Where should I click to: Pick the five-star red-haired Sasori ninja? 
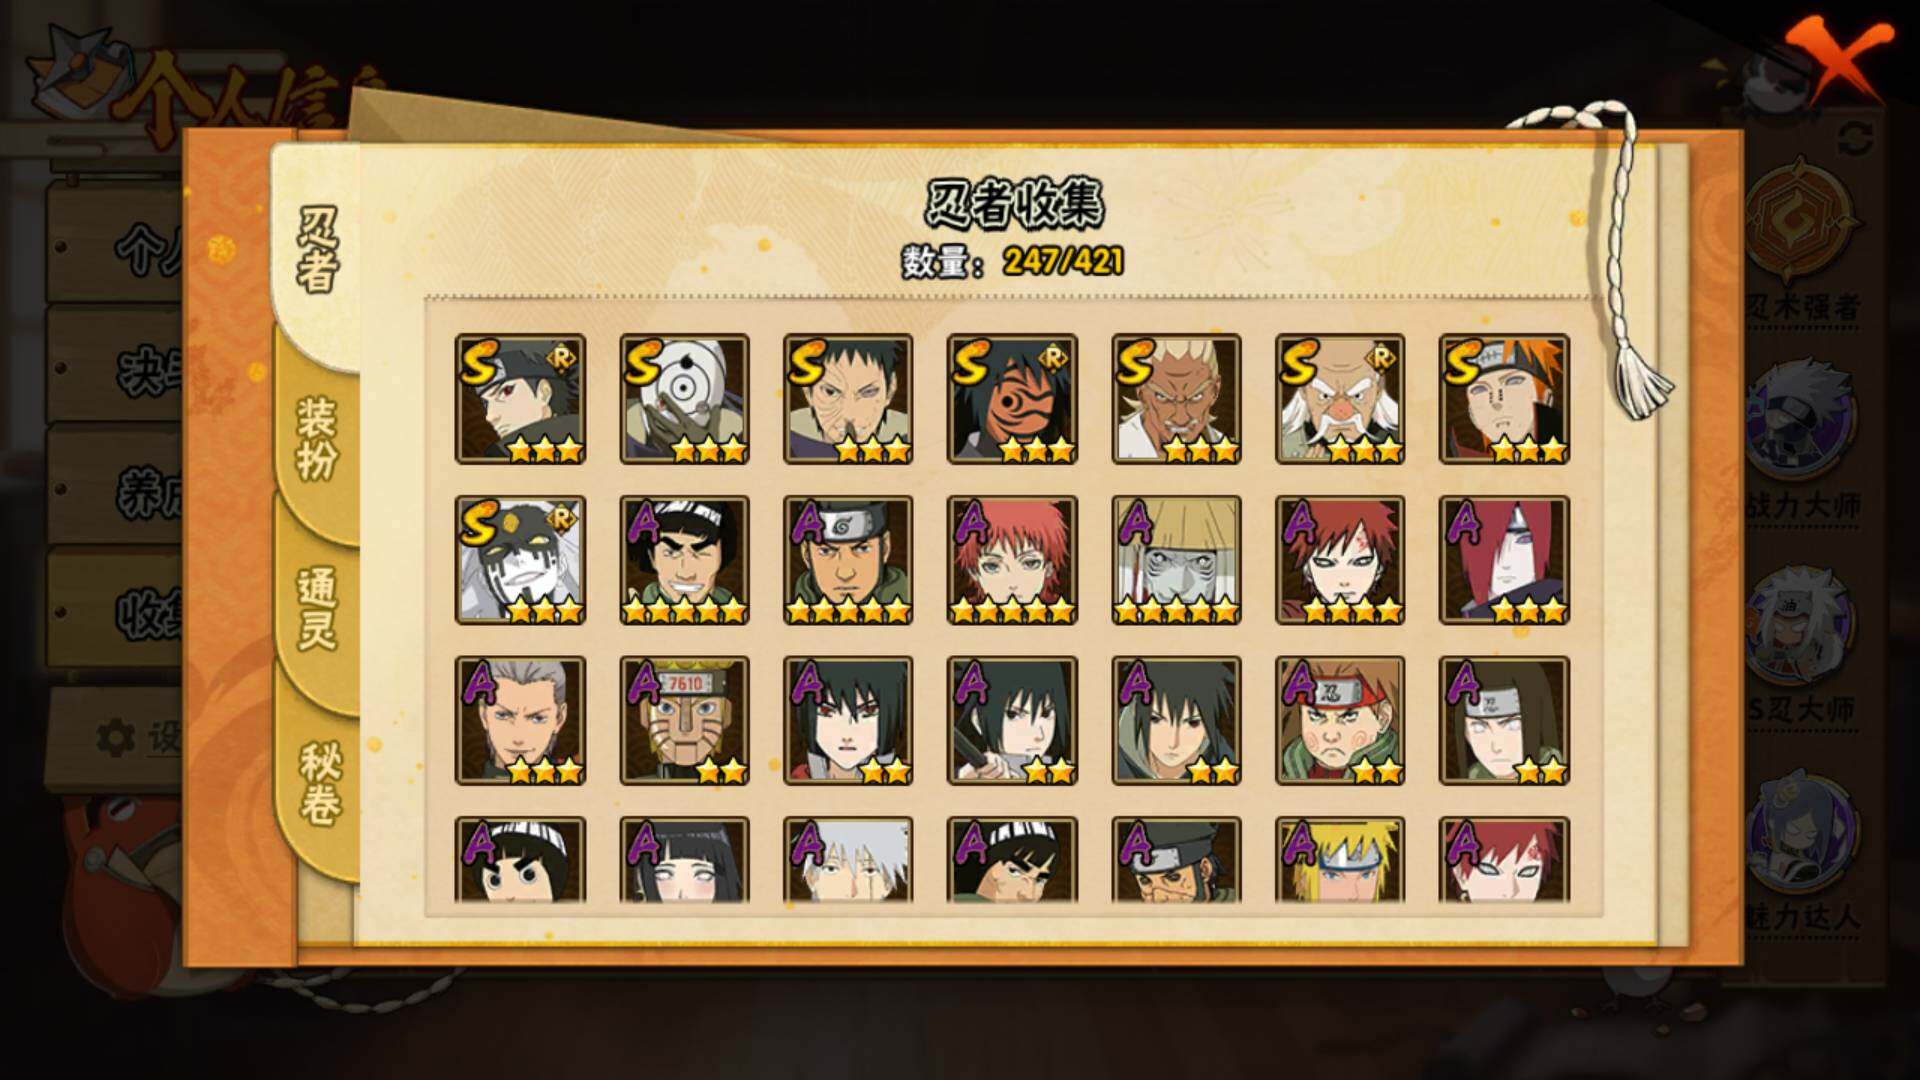1012,560
